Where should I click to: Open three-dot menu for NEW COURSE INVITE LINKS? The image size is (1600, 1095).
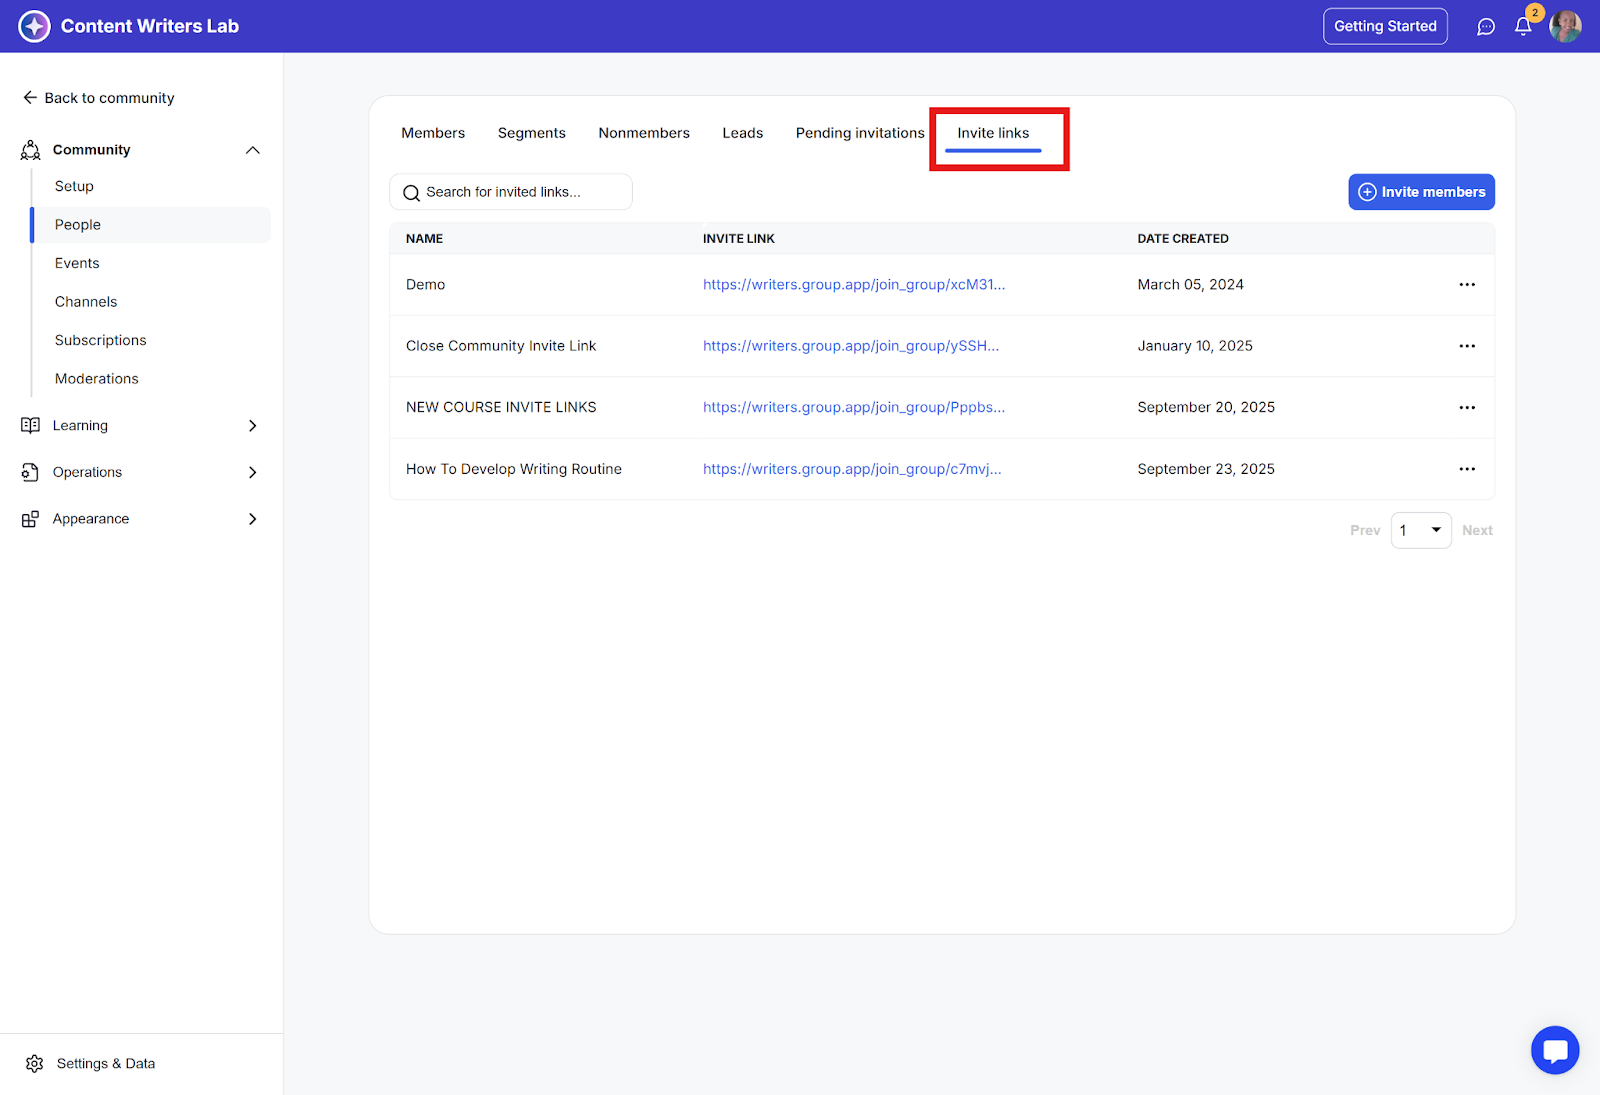(x=1467, y=408)
